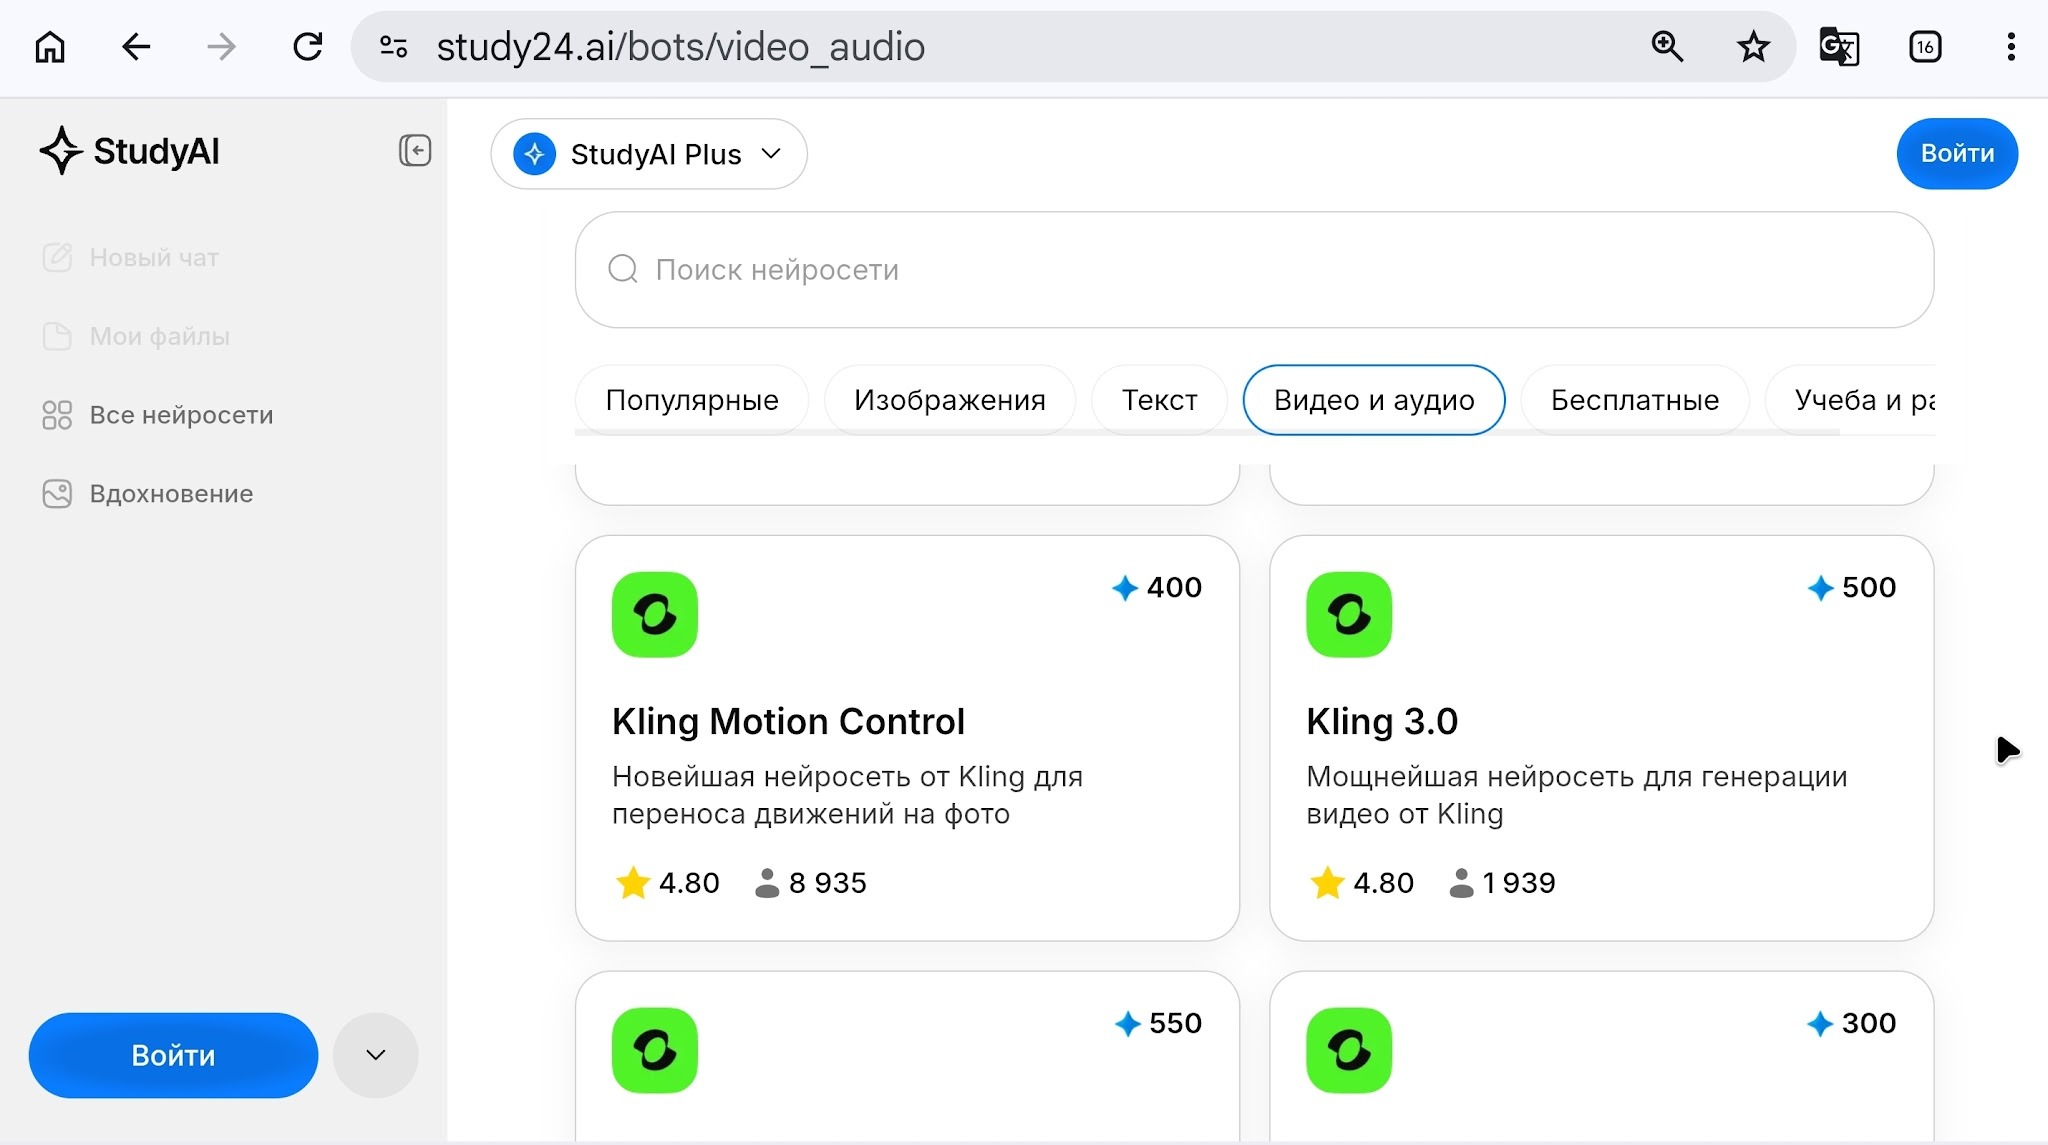This screenshot has width=2048, height=1145.
Task: Click the Новый чат pencil icon
Action: pos(57,257)
